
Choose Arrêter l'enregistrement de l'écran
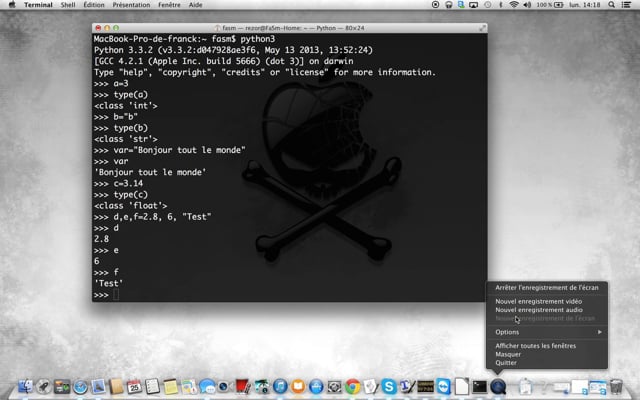point(547,288)
